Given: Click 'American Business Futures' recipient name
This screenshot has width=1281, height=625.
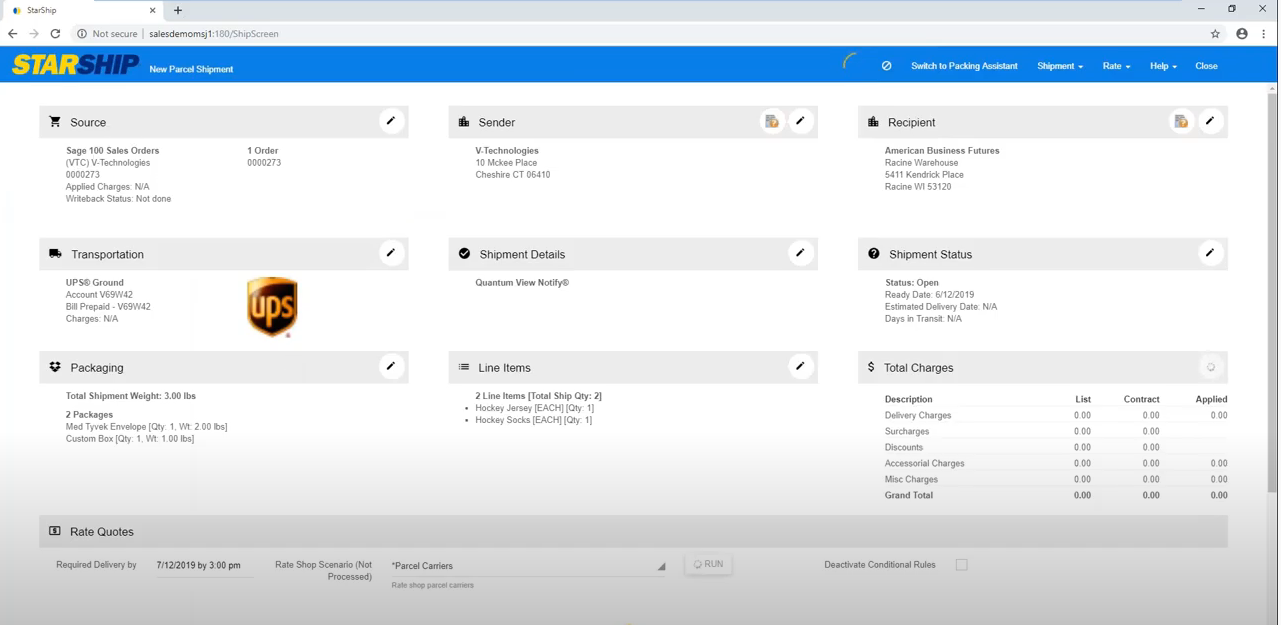Looking at the screenshot, I should 942,151.
